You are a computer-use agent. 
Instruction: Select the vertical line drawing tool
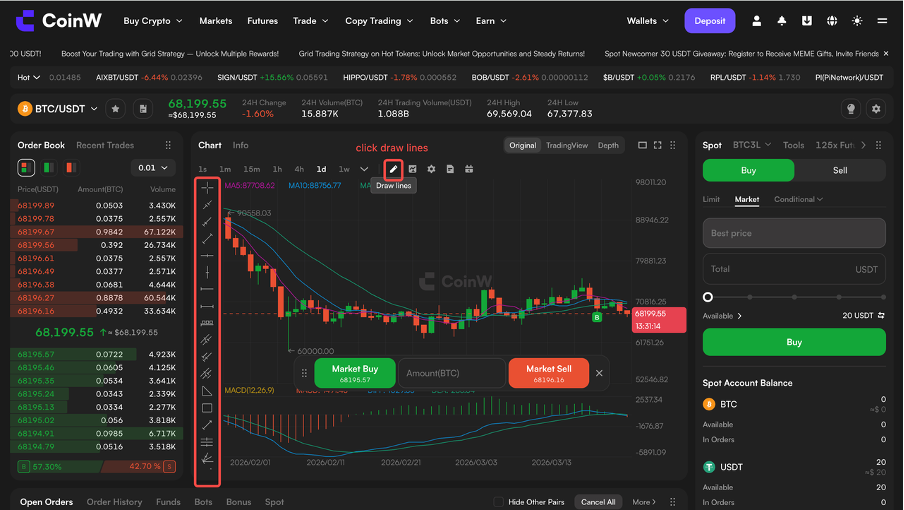[207, 272]
